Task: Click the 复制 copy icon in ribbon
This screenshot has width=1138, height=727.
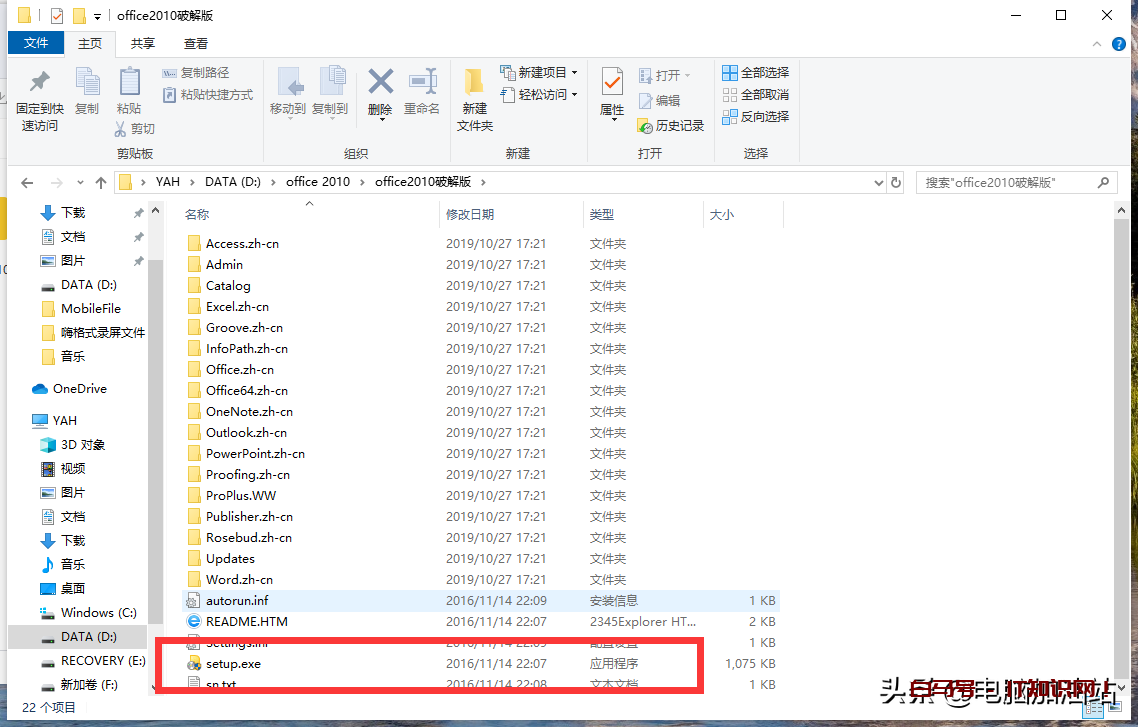Action: [87, 82]
